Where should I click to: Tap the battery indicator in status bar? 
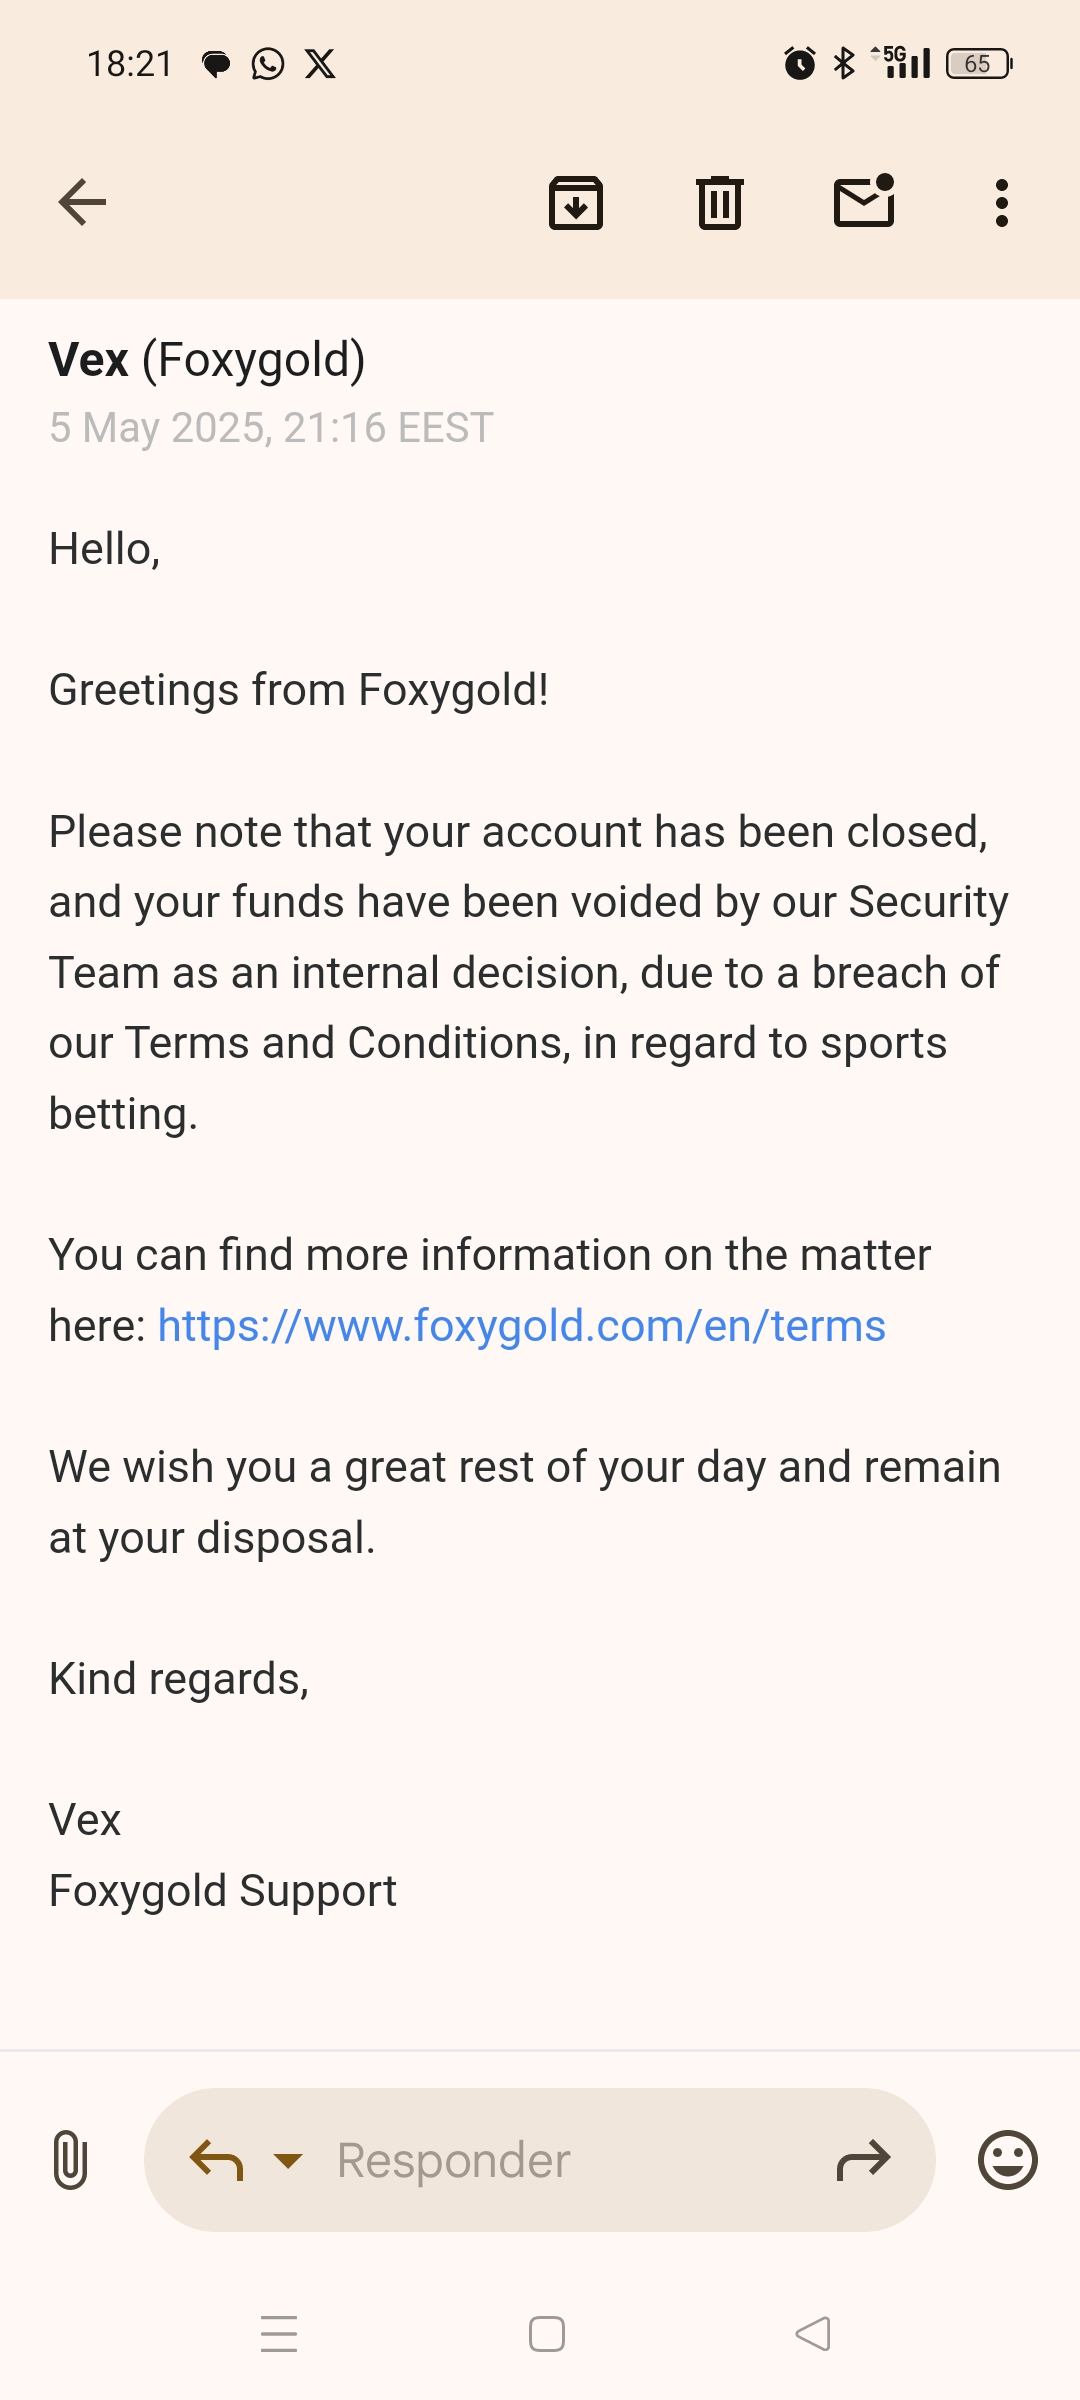click(x=978, y=64)
